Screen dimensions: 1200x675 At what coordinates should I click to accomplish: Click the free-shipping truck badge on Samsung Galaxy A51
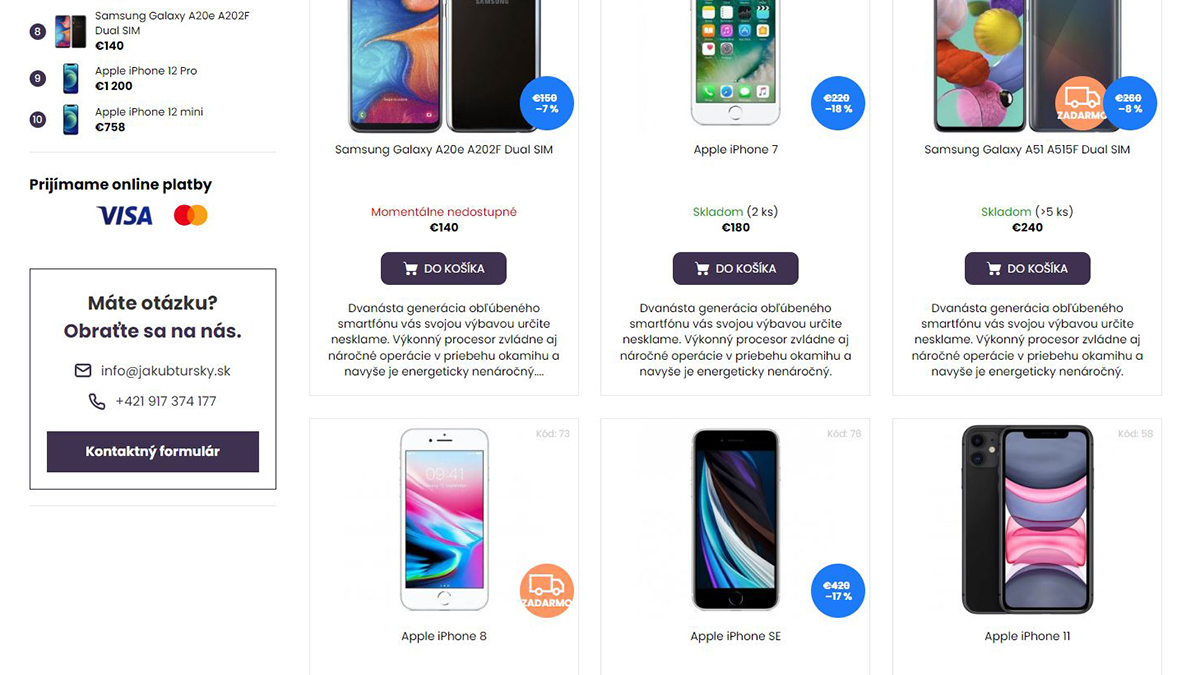[x=1082, y=103]
